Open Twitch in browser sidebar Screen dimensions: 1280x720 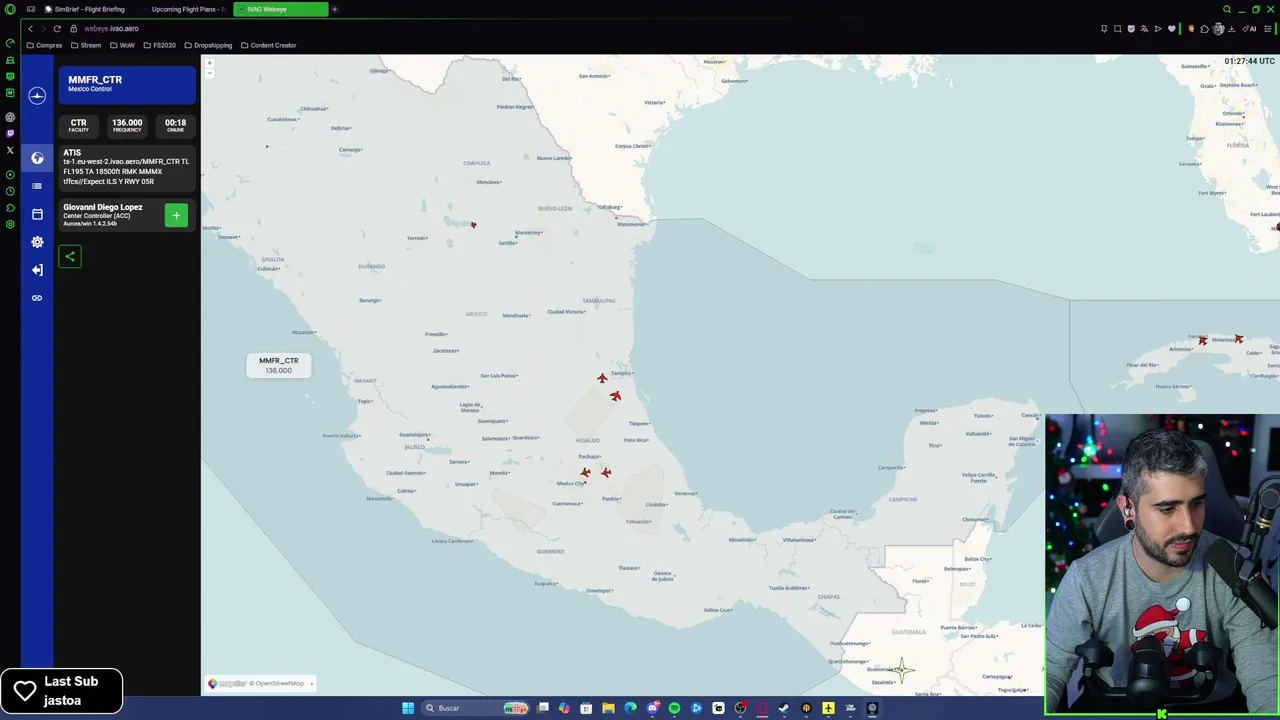pyautogui.click(x=10, y=133)
